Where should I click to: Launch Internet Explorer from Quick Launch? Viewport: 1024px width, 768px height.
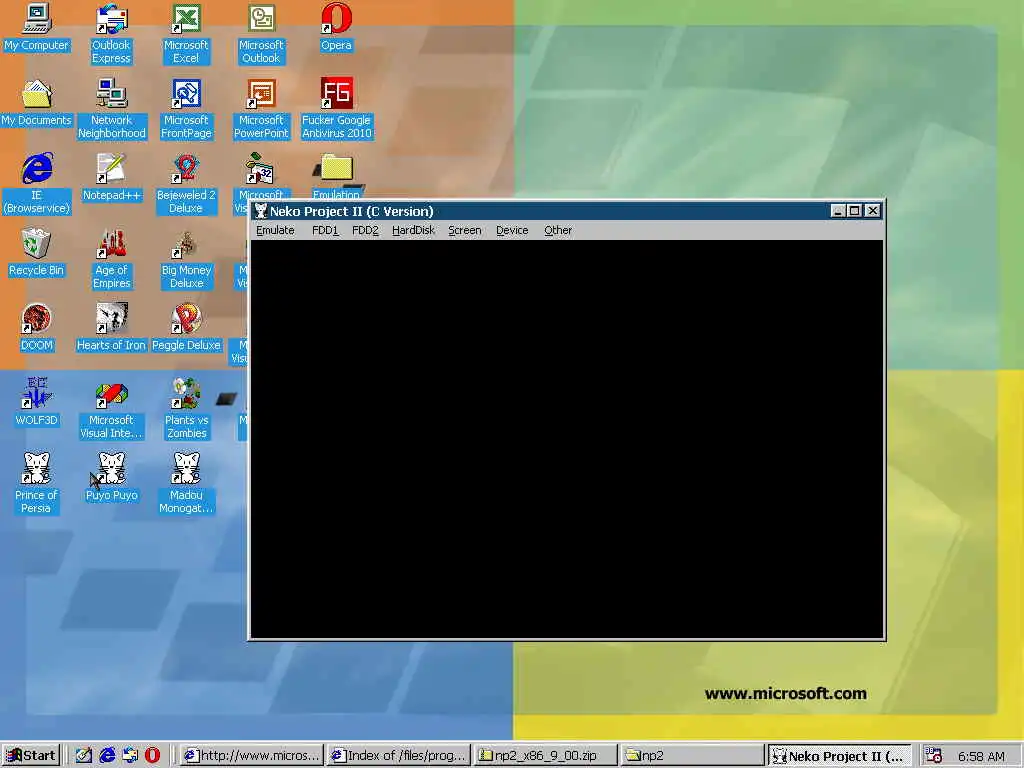(107, 756)
